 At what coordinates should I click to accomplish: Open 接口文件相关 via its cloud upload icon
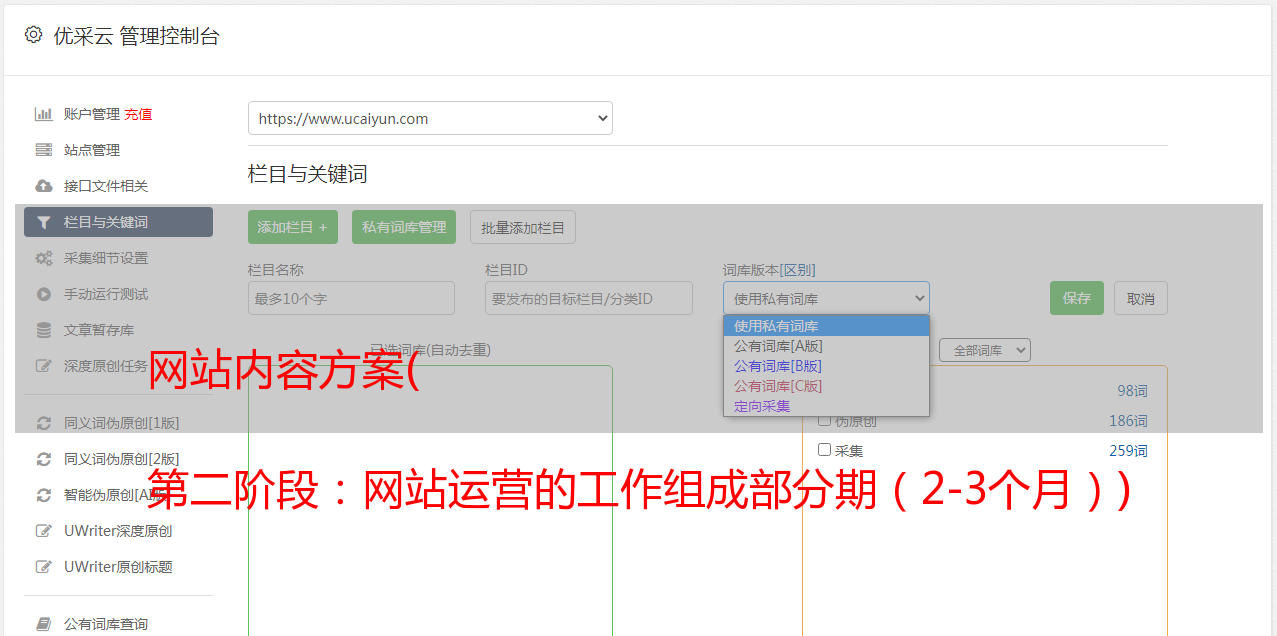click(x=43, y=186)
